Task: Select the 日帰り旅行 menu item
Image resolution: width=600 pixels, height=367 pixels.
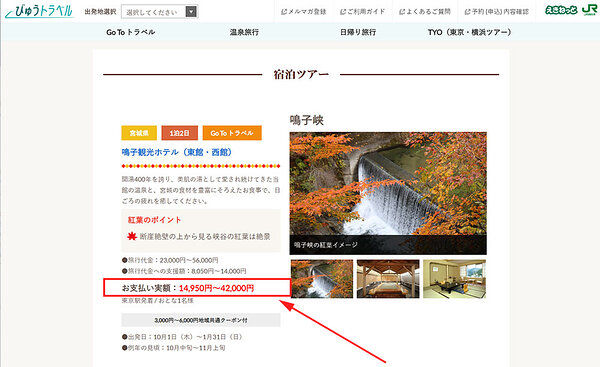Action: [358, 32]
